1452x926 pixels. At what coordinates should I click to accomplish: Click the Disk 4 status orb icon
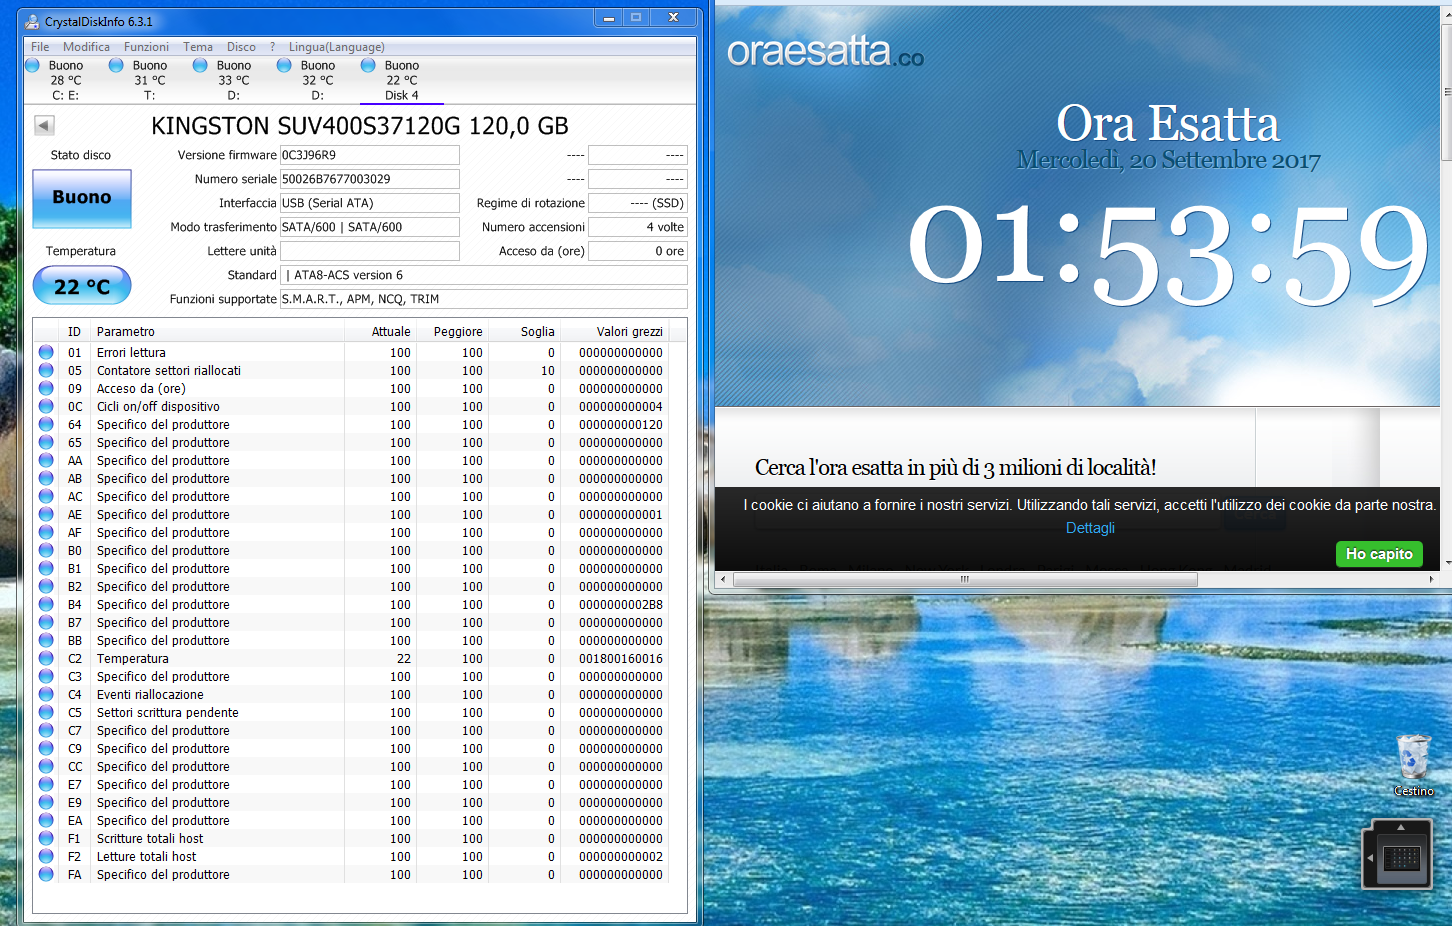(x=368, y=65)
